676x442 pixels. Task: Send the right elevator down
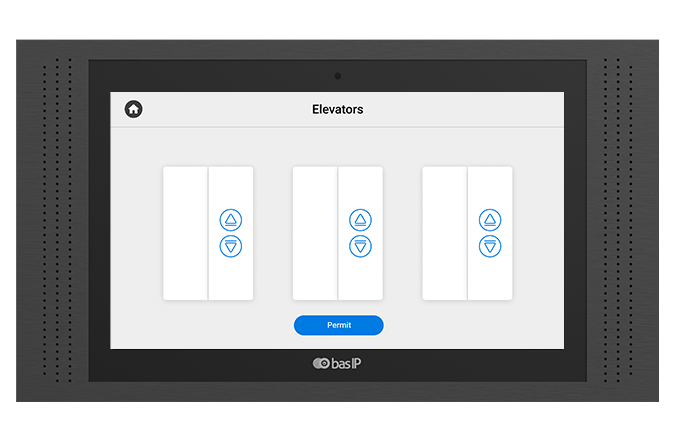(x=490, y=246)
